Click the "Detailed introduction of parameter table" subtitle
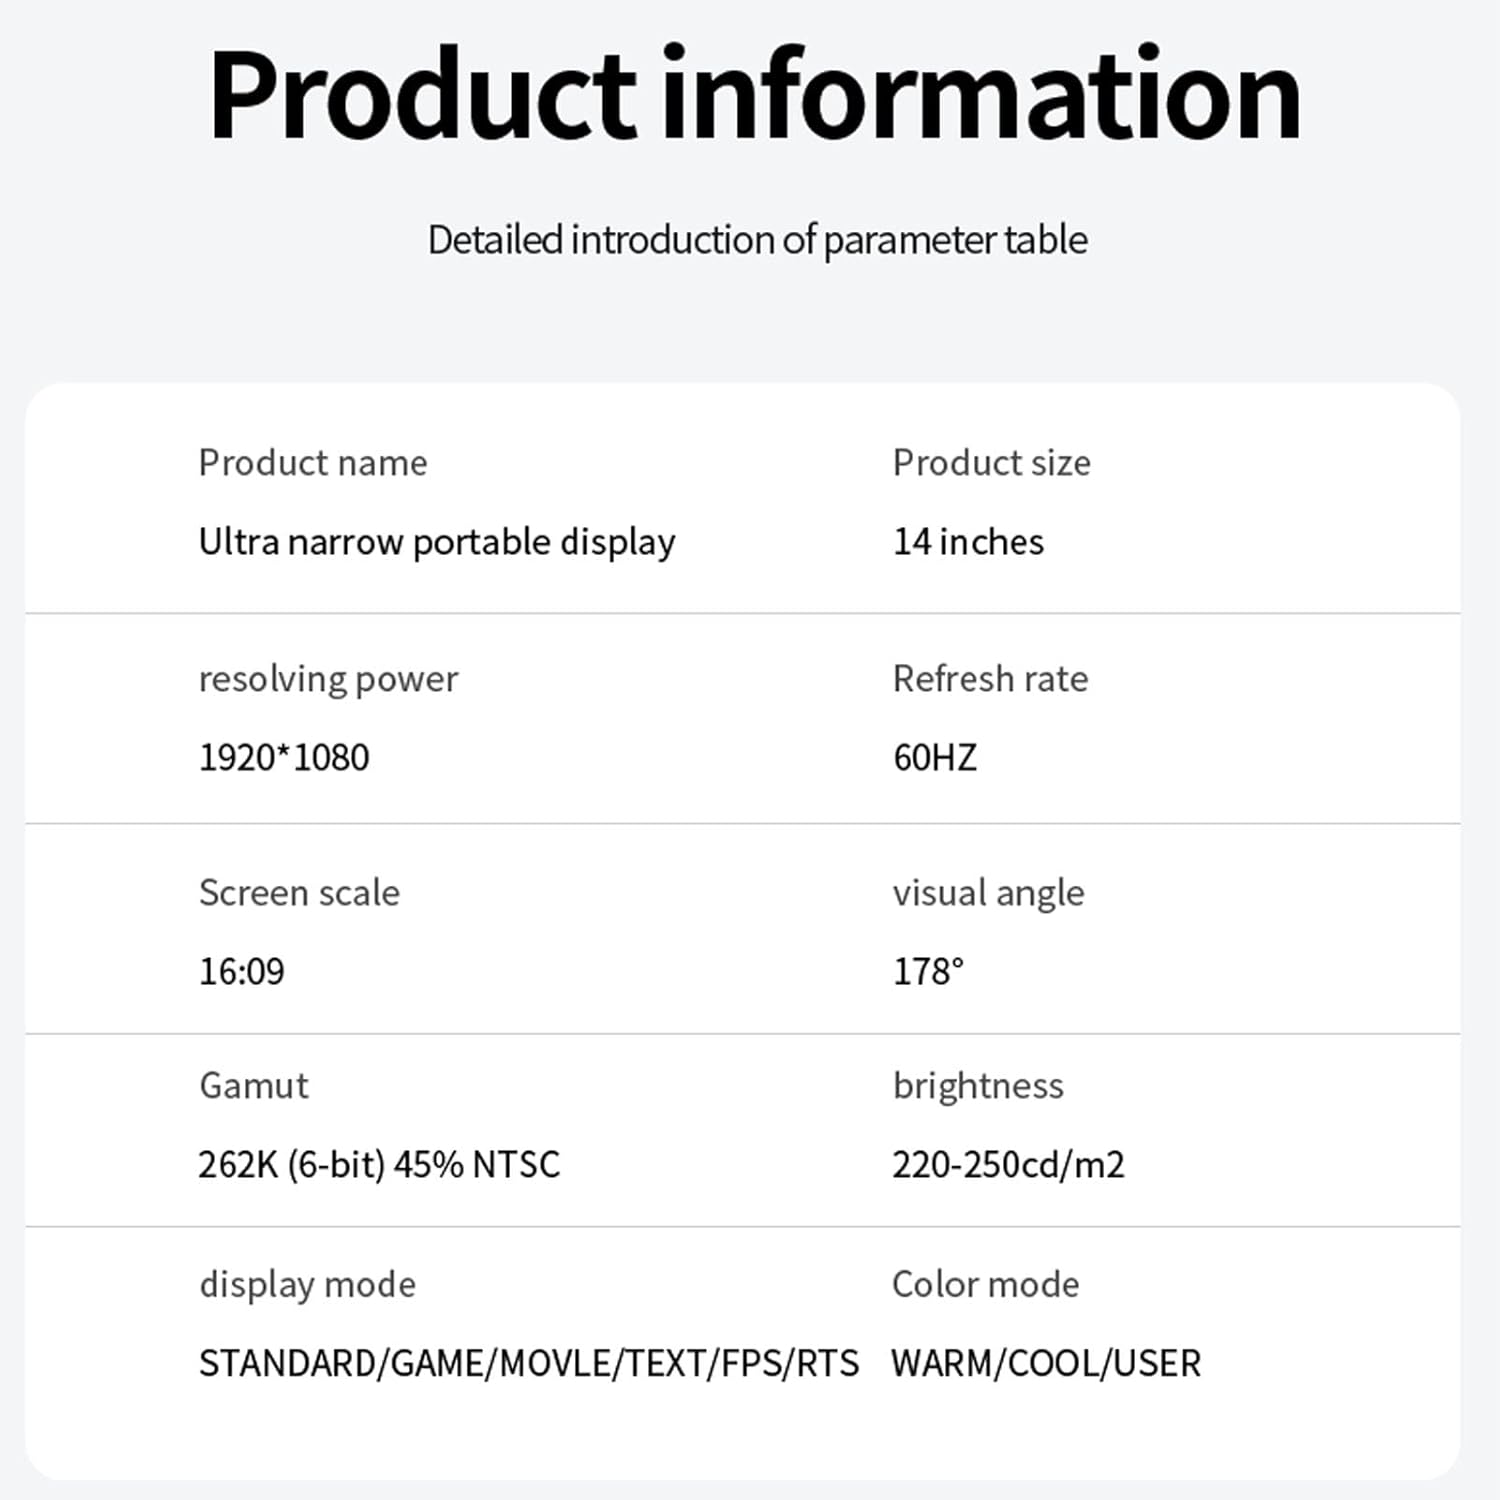1500x1500 pixels. 757,241
